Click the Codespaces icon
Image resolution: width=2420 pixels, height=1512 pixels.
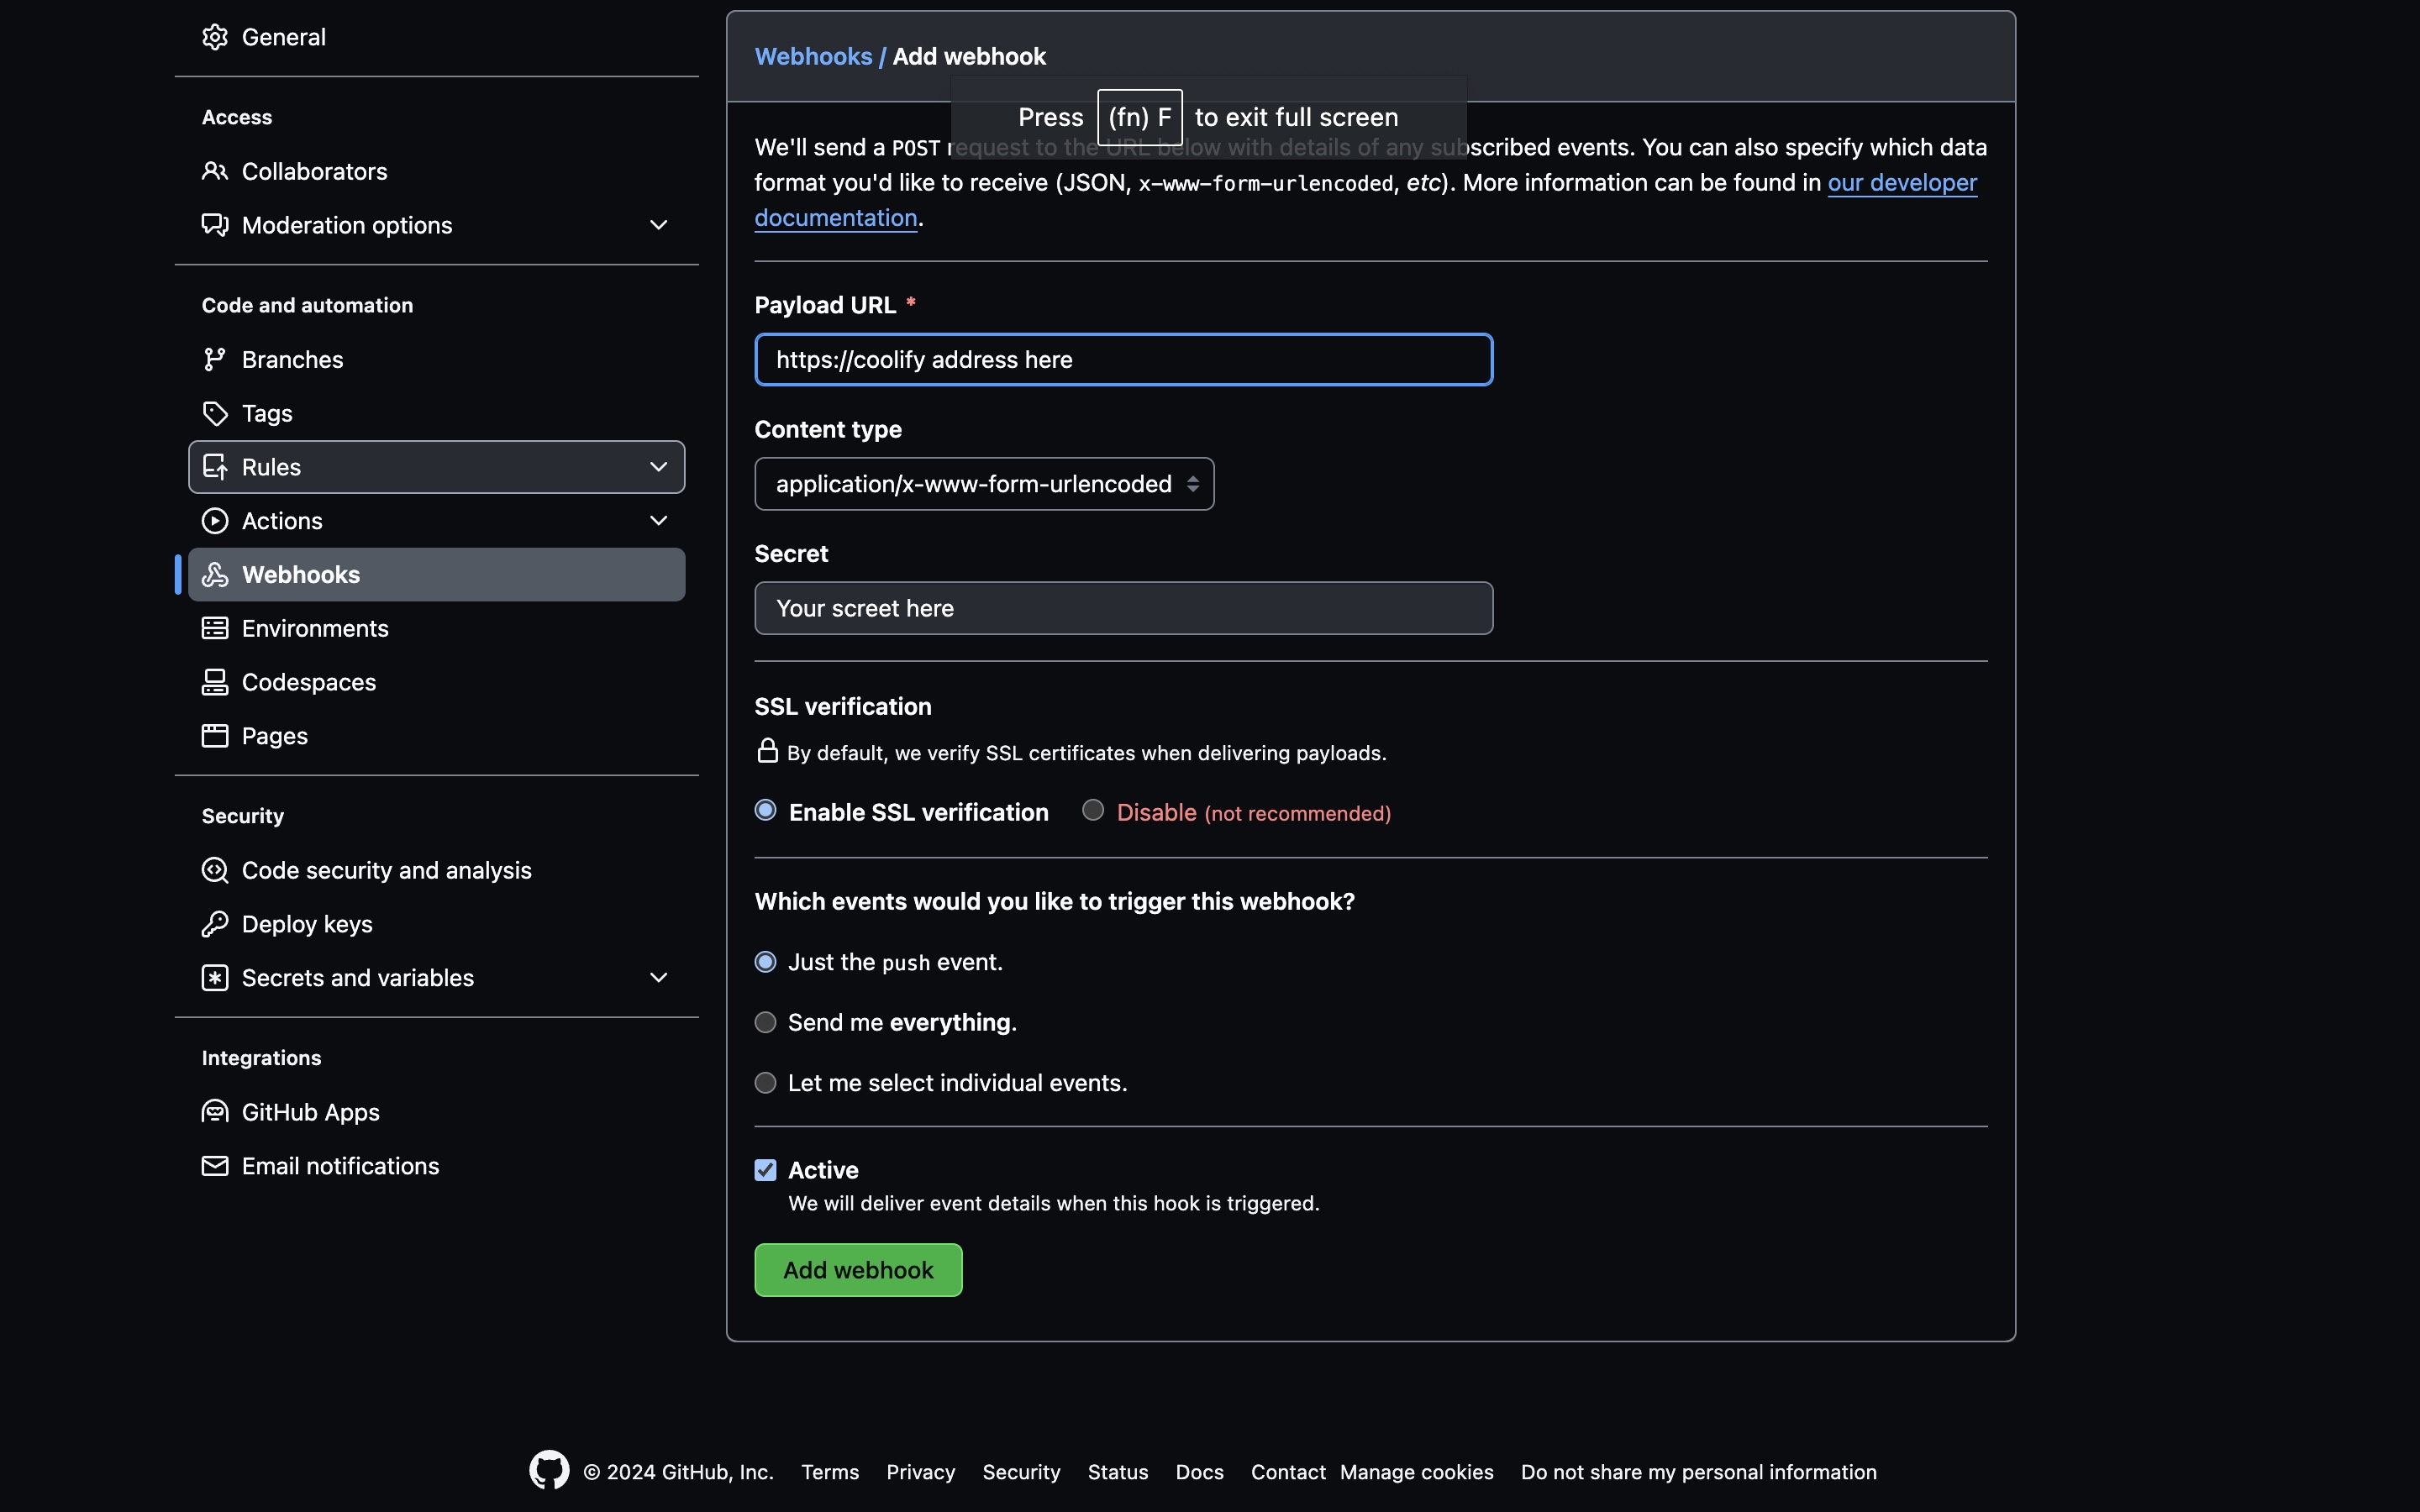(215, 682)
